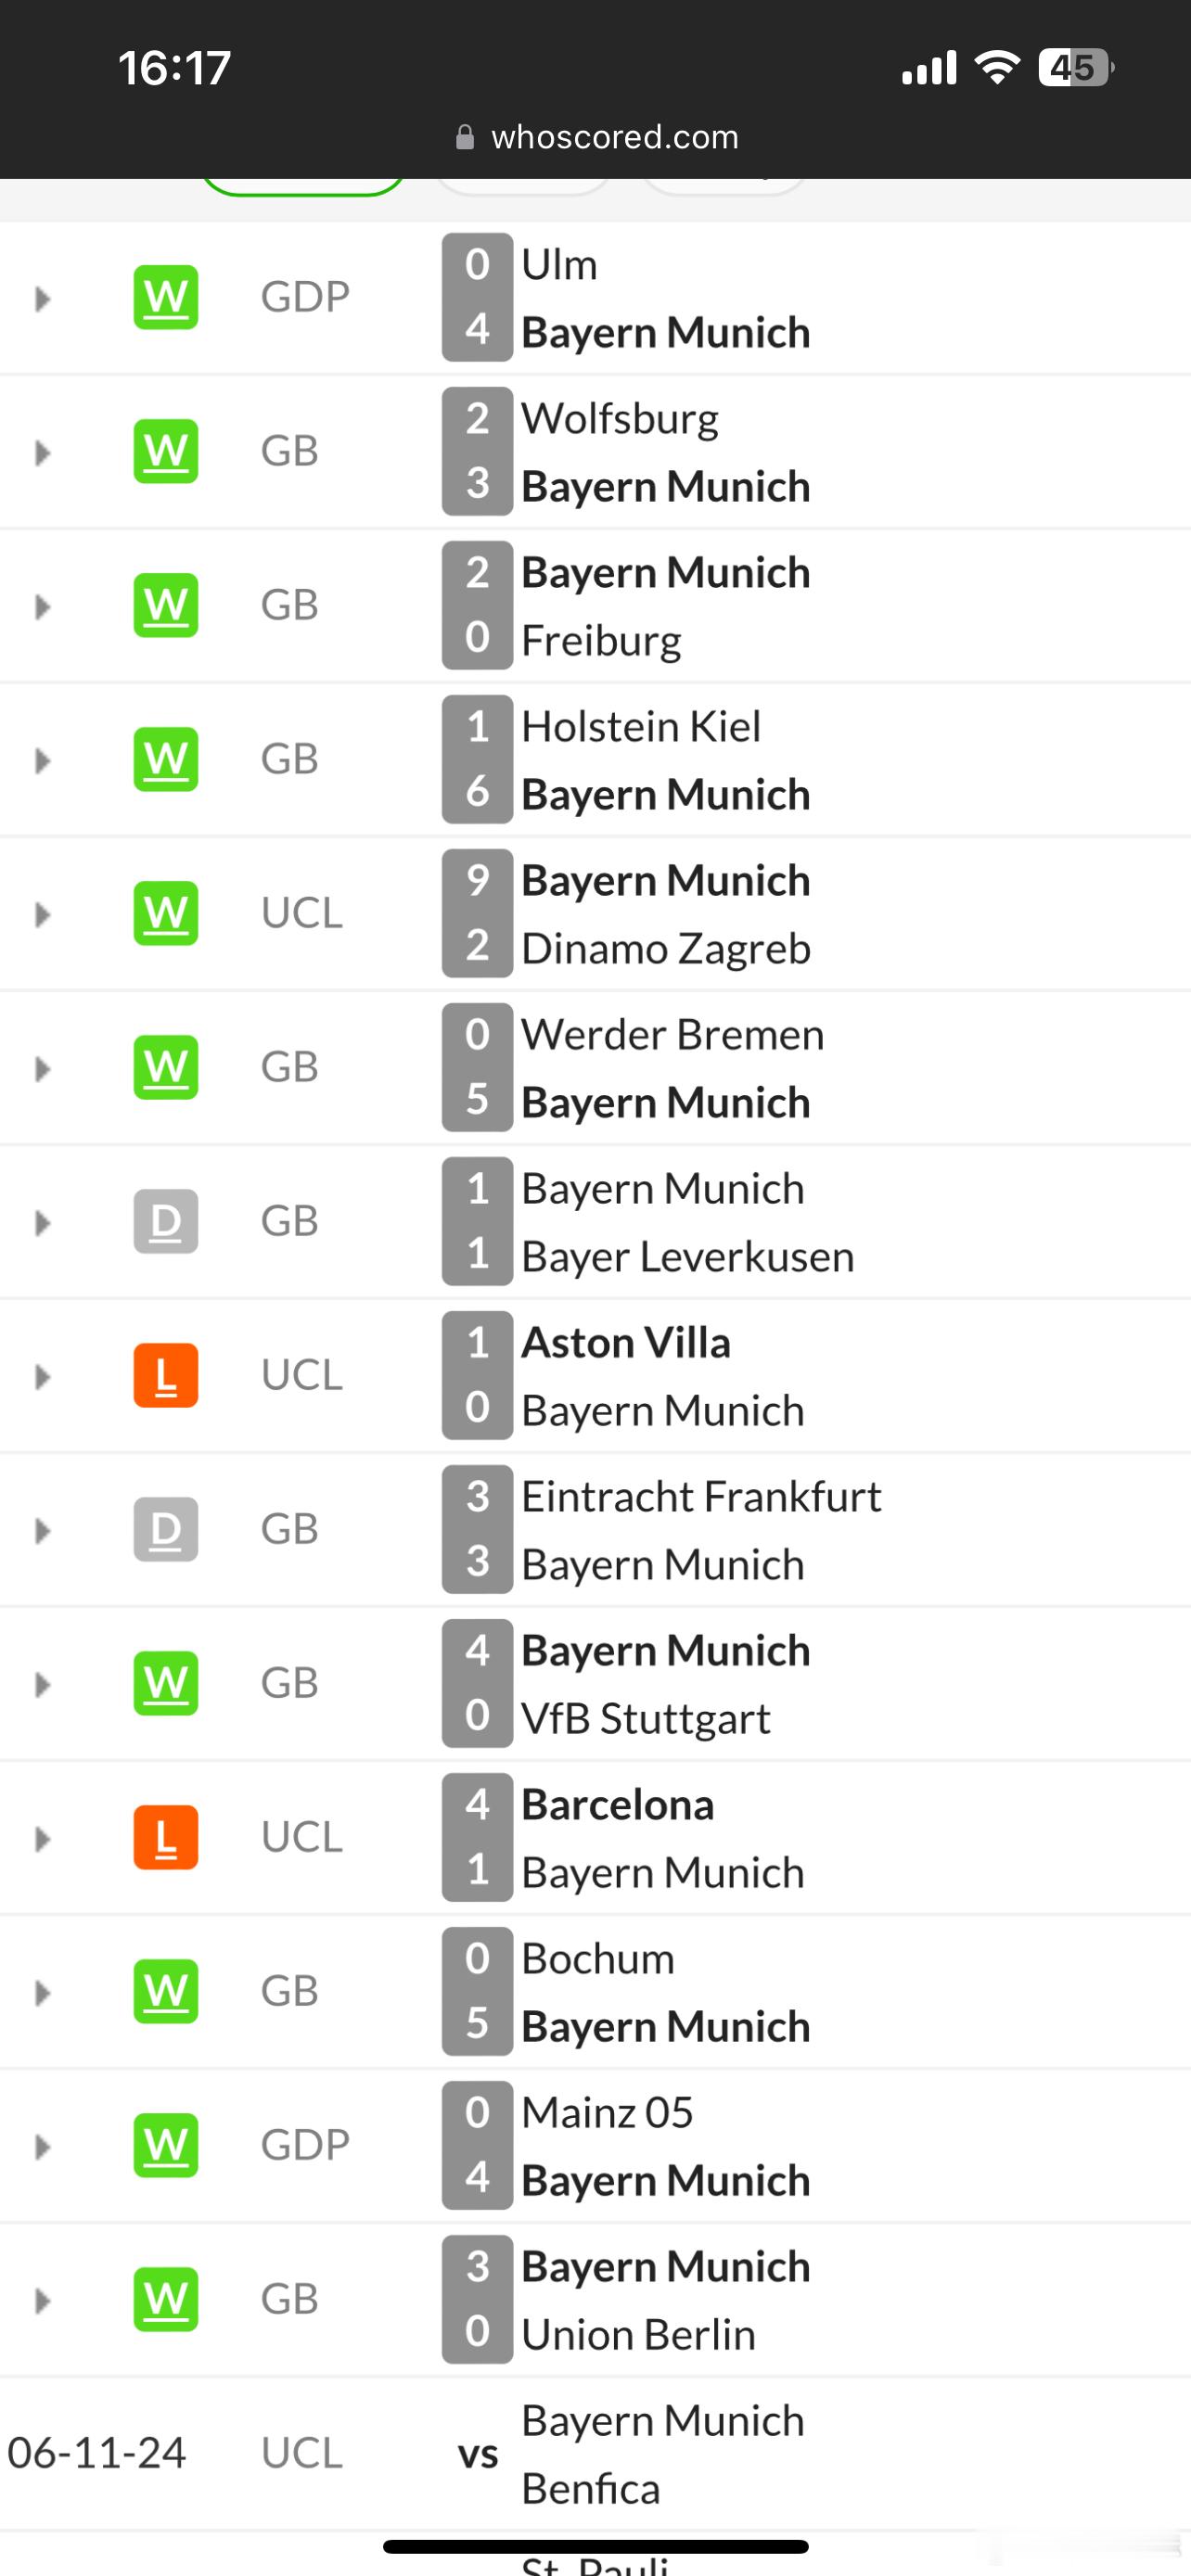Expand the Bochum match row arrow
1191x2576 pixels.
pos(42,1993)
